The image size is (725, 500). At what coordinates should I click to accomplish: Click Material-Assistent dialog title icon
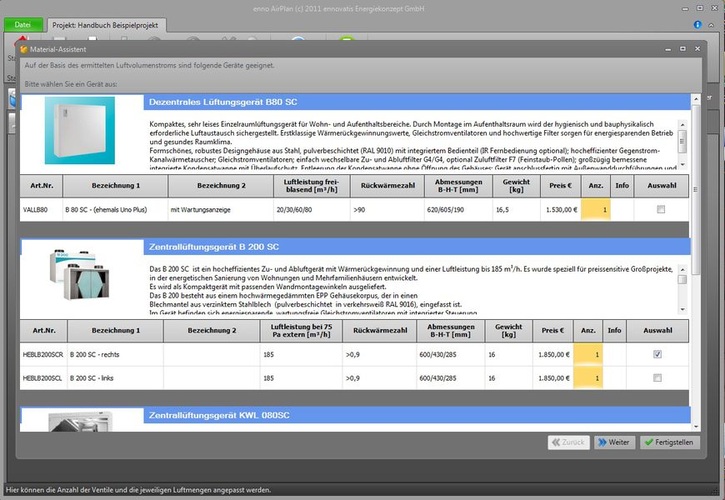click(24, 49)
